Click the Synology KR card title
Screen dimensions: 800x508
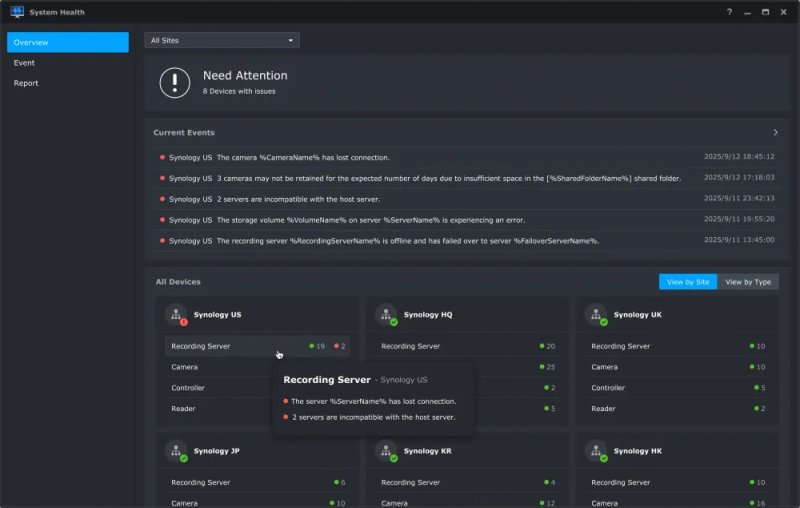pos(428,451)
